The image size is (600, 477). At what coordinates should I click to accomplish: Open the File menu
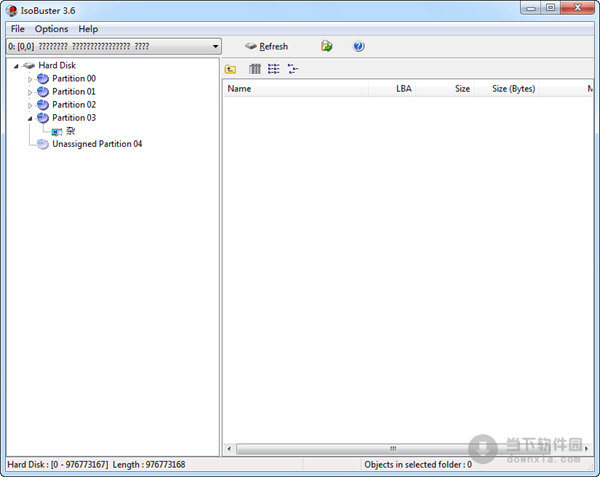point(17,29)
